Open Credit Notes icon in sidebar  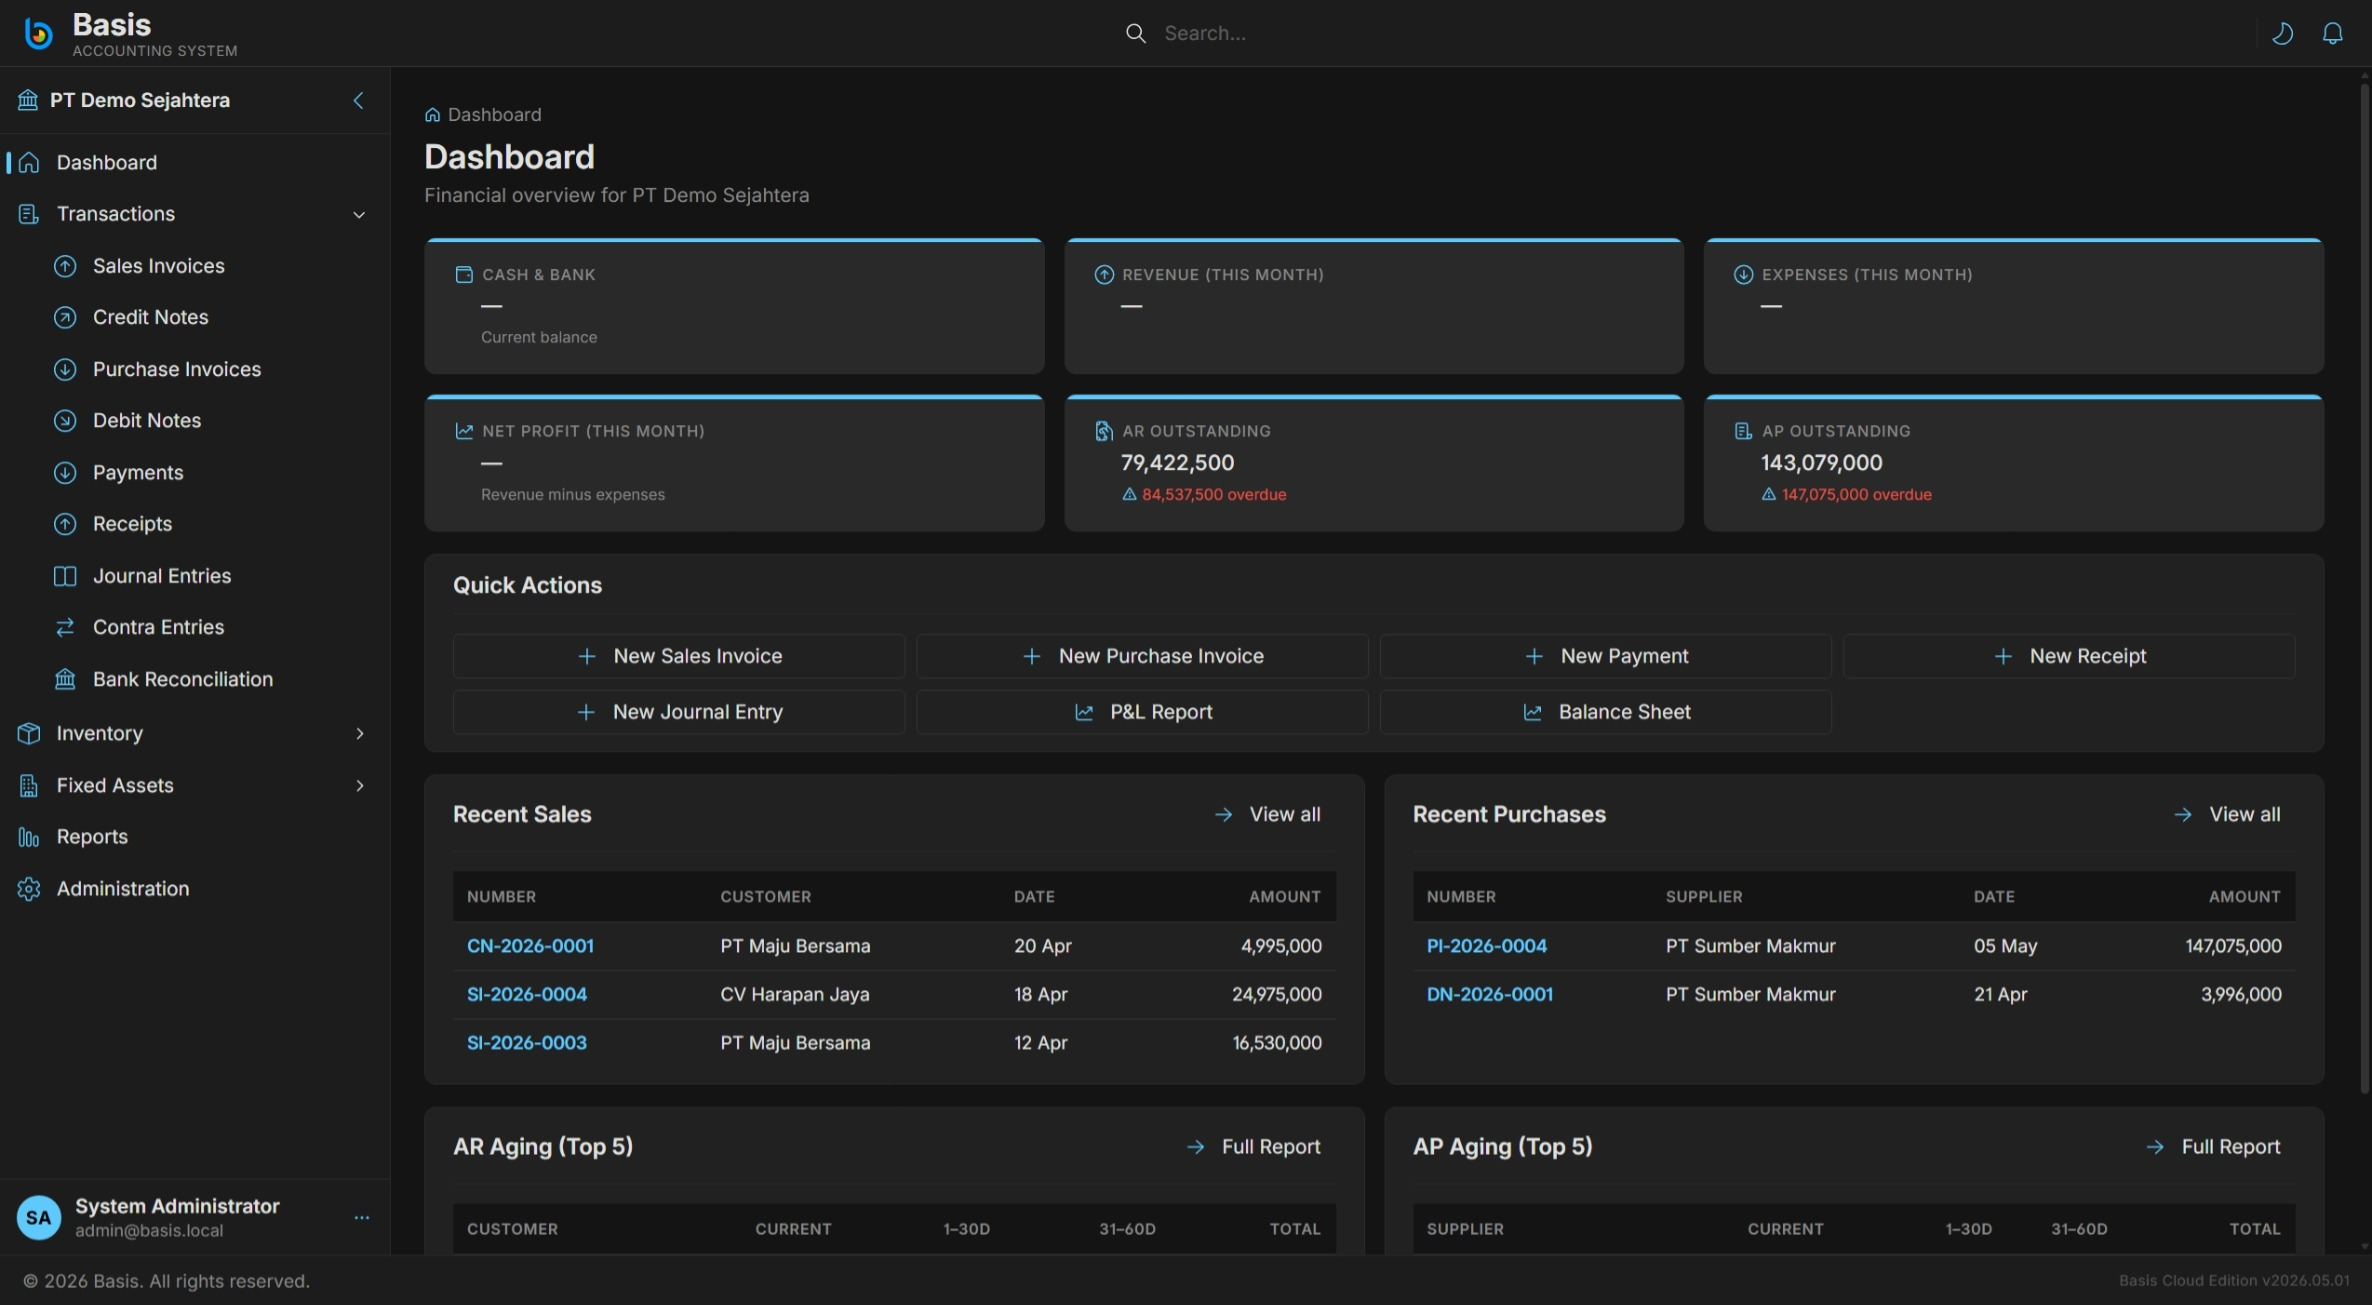click(65, 317)
